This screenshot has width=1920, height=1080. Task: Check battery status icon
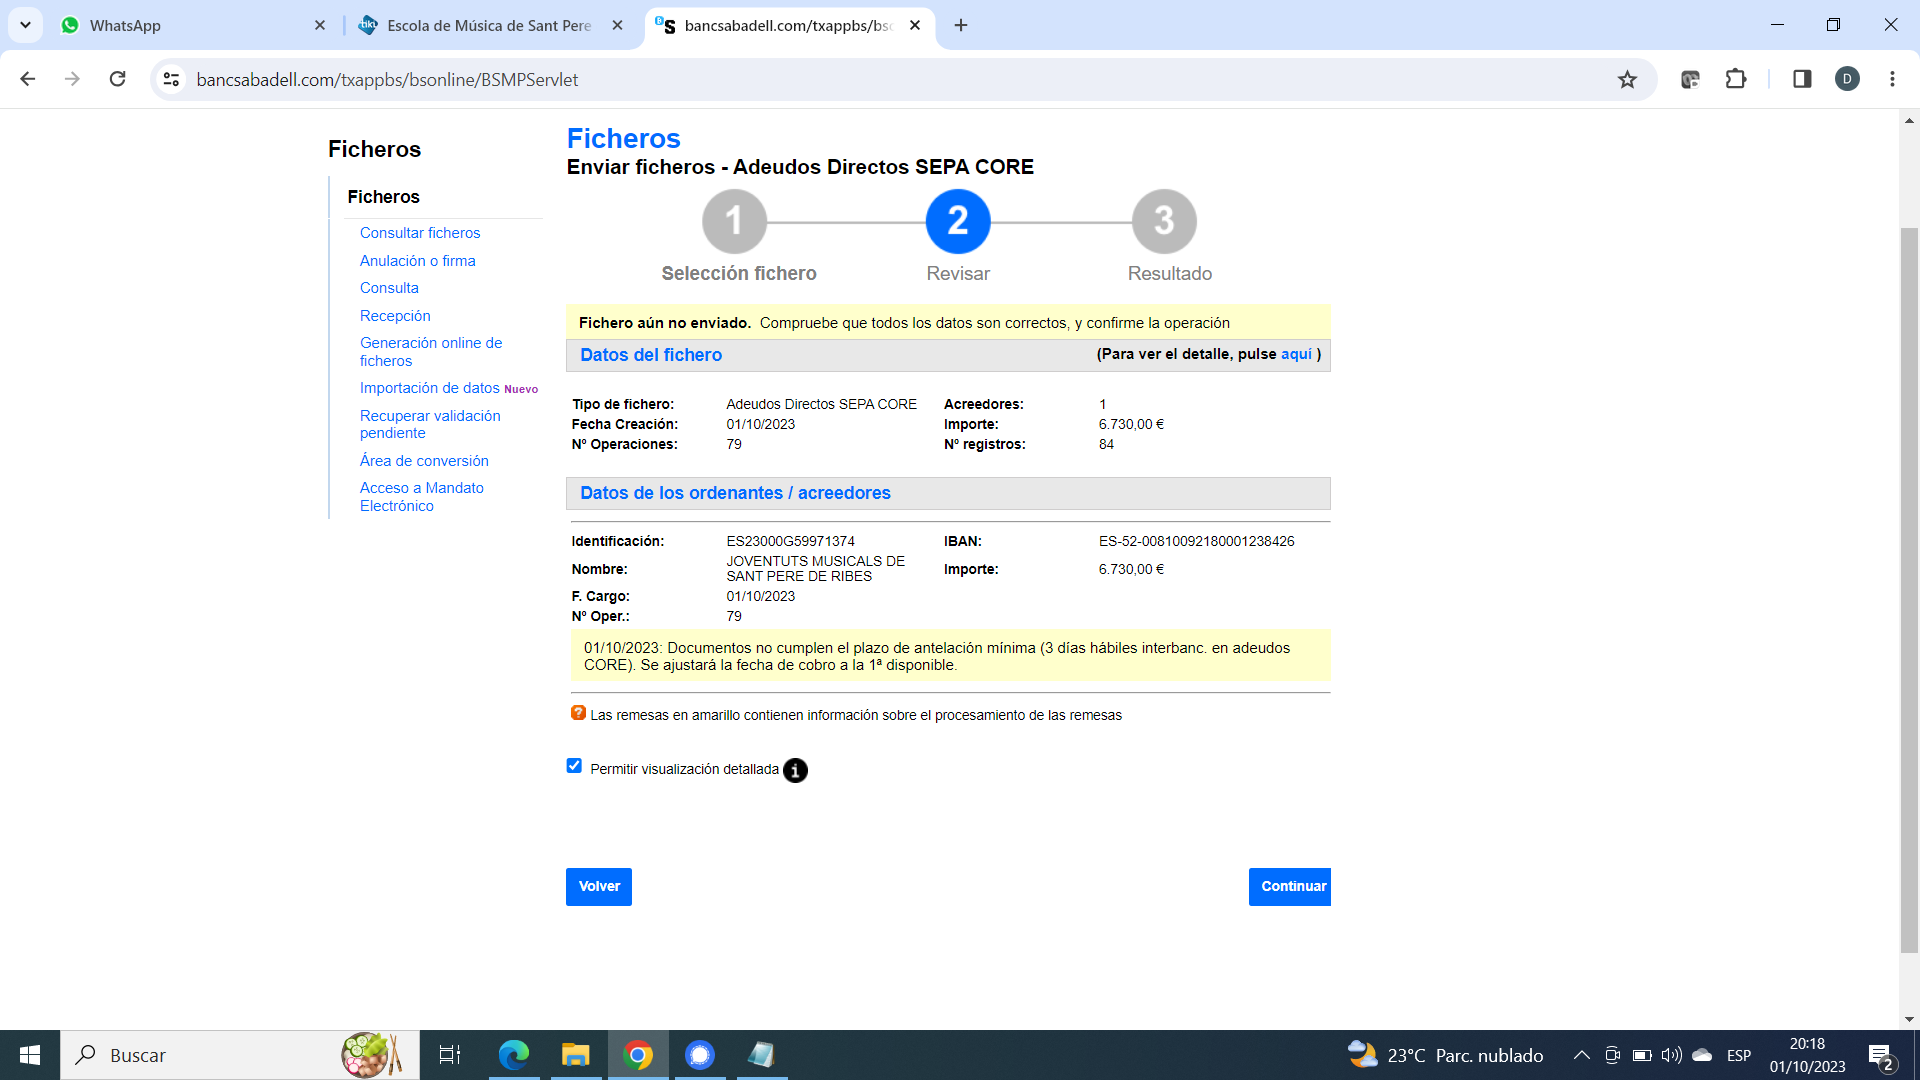1642,1055
